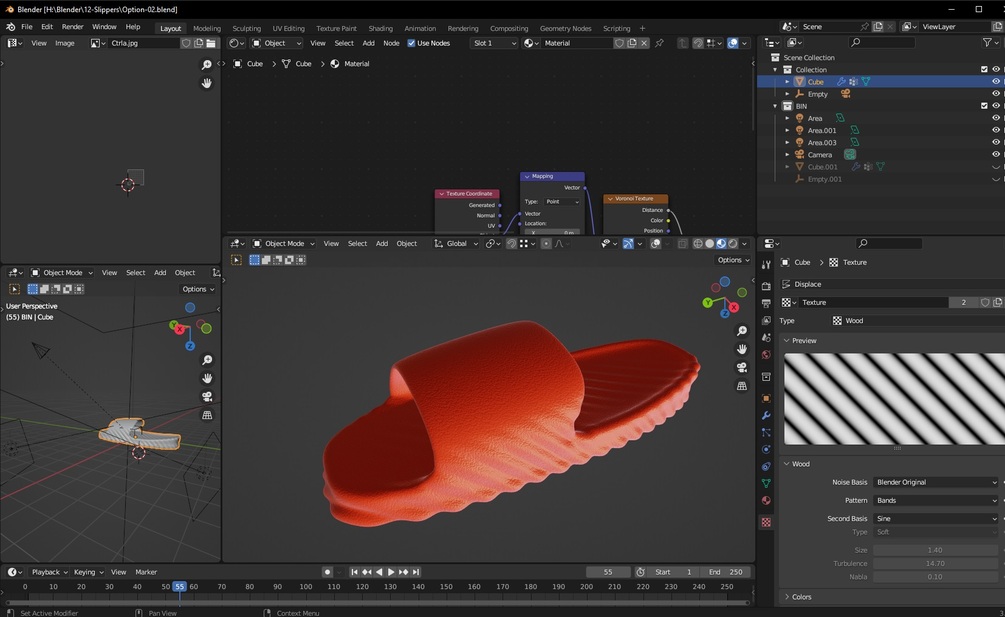Viewport: 1005px width, 617px height.
Task: Open the Modifiers wrench properties tab
Action: click(x=766, y=415)
